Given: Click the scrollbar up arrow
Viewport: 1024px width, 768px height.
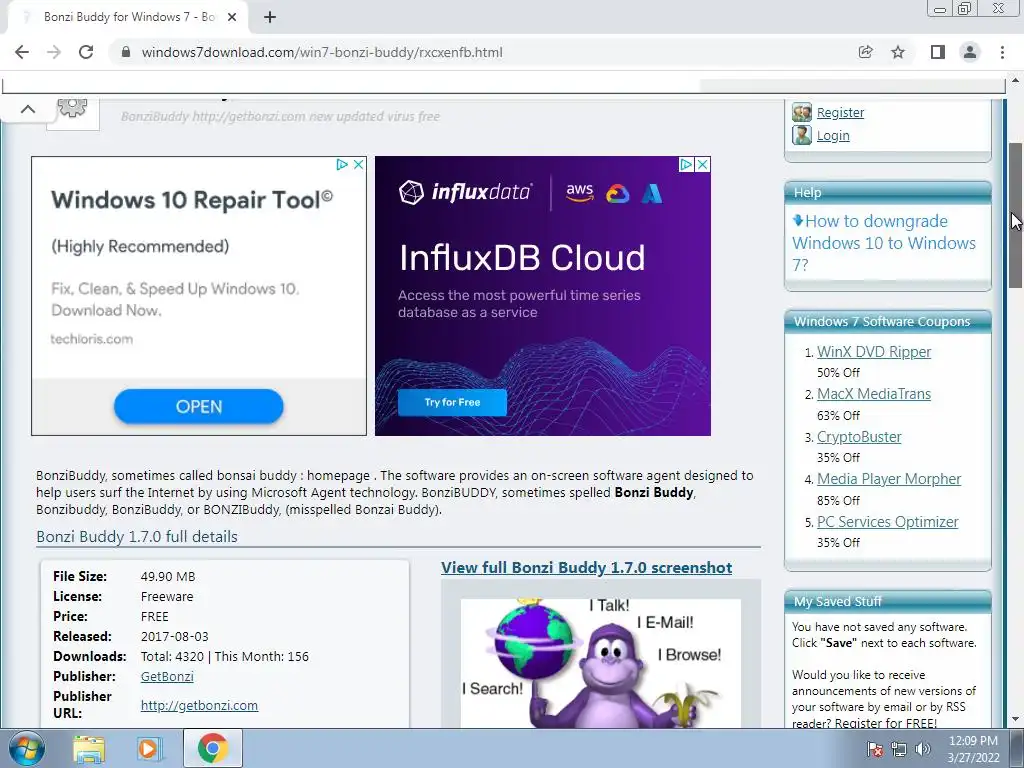Looking at the screenshot, I should pyautogui.click(x=1015, y=81).
